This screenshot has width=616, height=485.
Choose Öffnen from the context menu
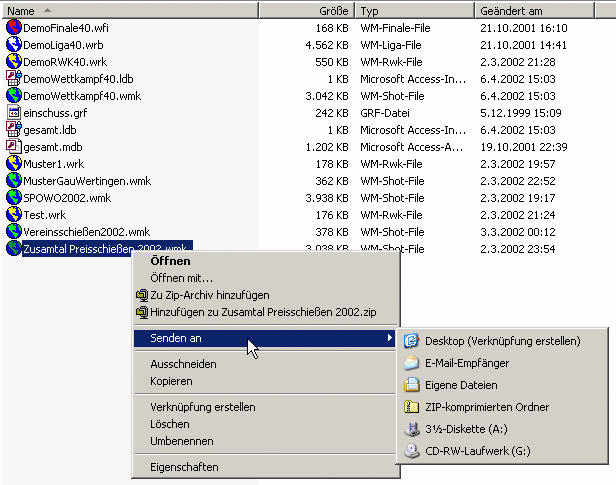170,261
